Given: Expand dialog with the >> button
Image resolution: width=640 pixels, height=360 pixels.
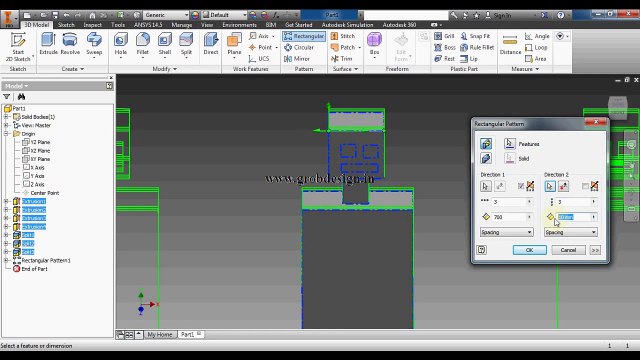Looking at the screenshot, I should pyautogui.click(x=595, y=250).
